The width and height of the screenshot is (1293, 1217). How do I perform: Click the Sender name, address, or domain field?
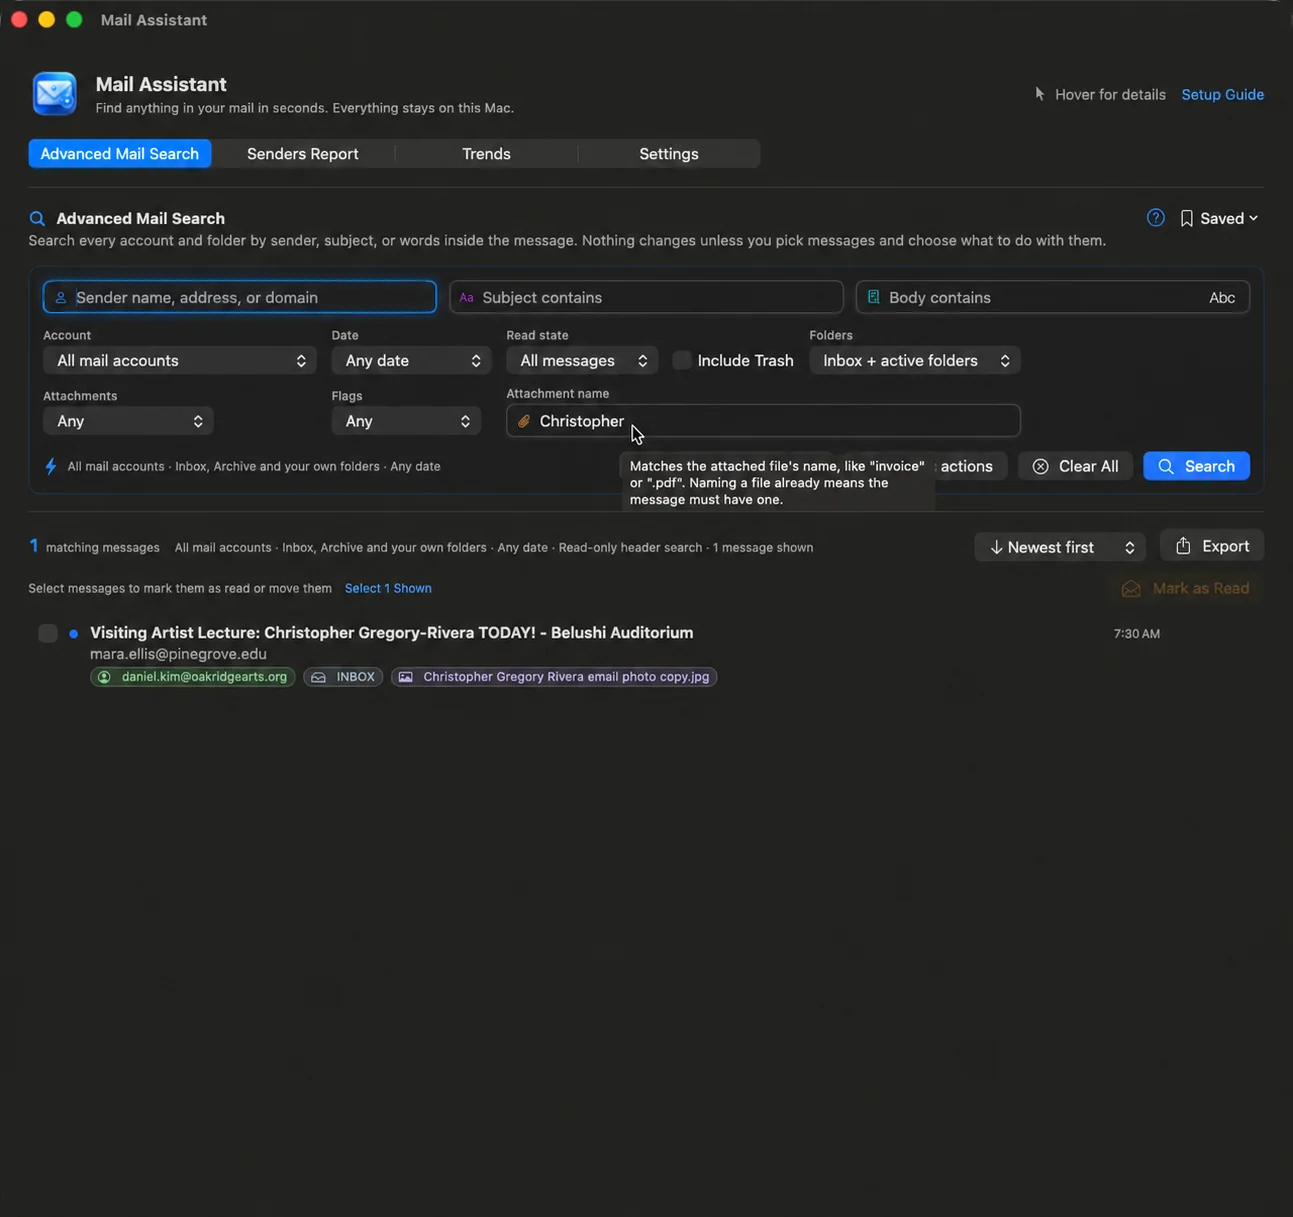point(240,297)
